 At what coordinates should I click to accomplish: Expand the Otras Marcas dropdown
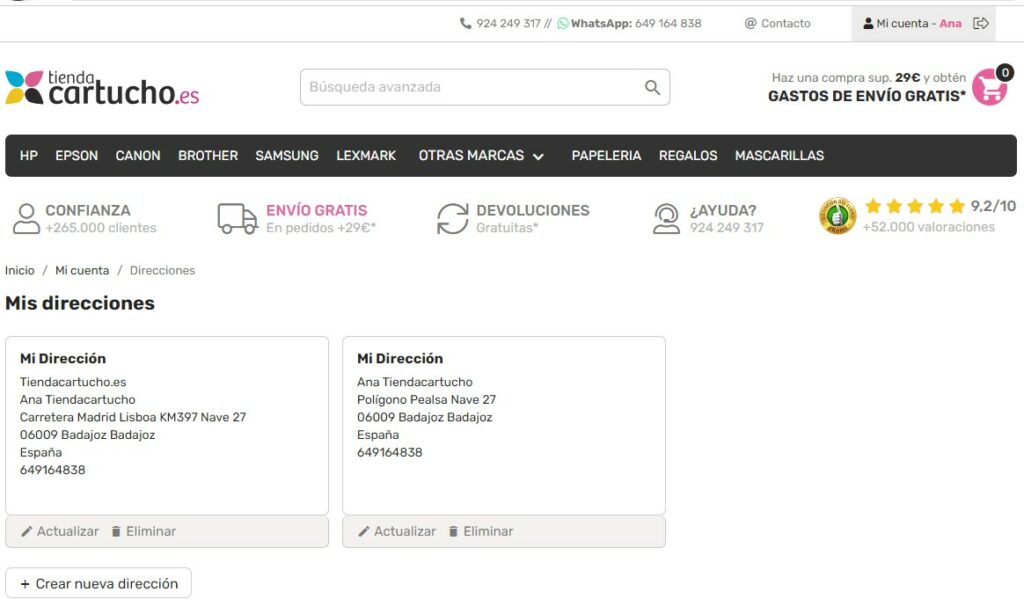click(481, 155)
